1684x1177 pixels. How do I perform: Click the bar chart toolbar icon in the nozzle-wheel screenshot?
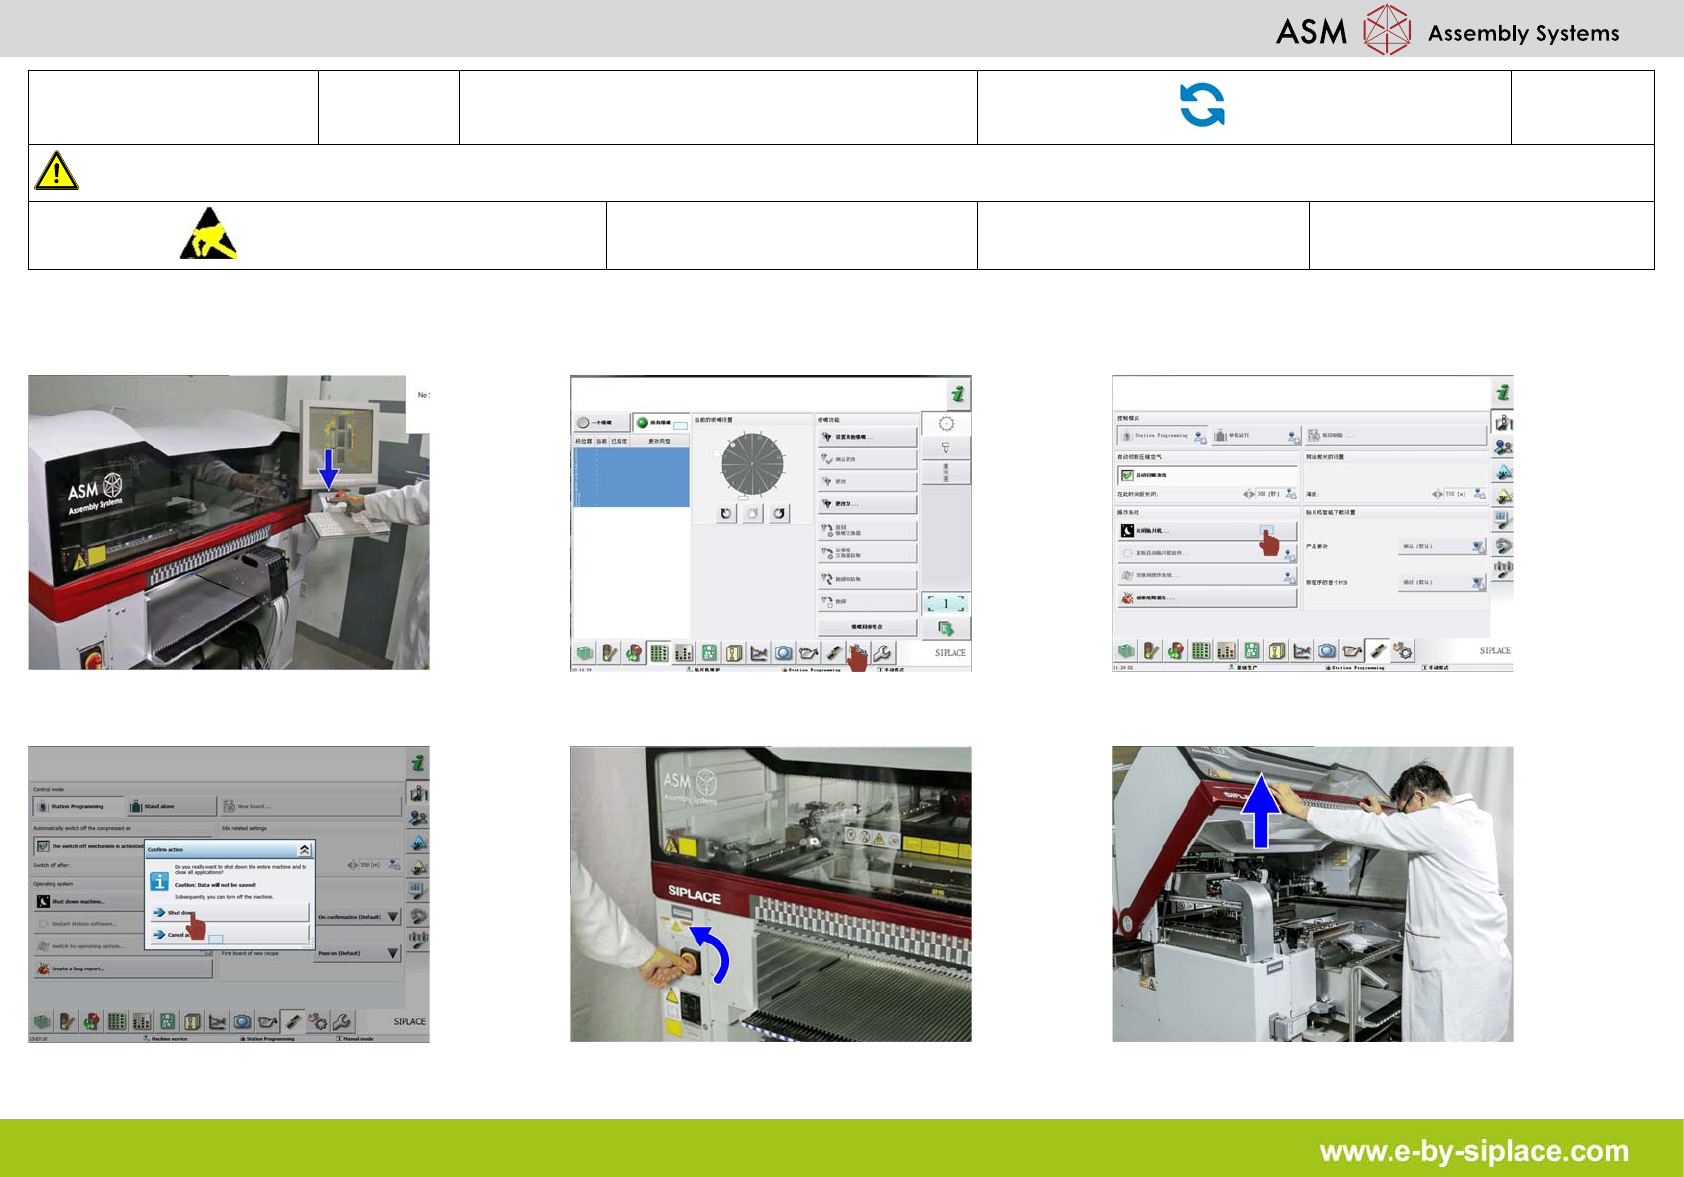(x=684, y=653)
